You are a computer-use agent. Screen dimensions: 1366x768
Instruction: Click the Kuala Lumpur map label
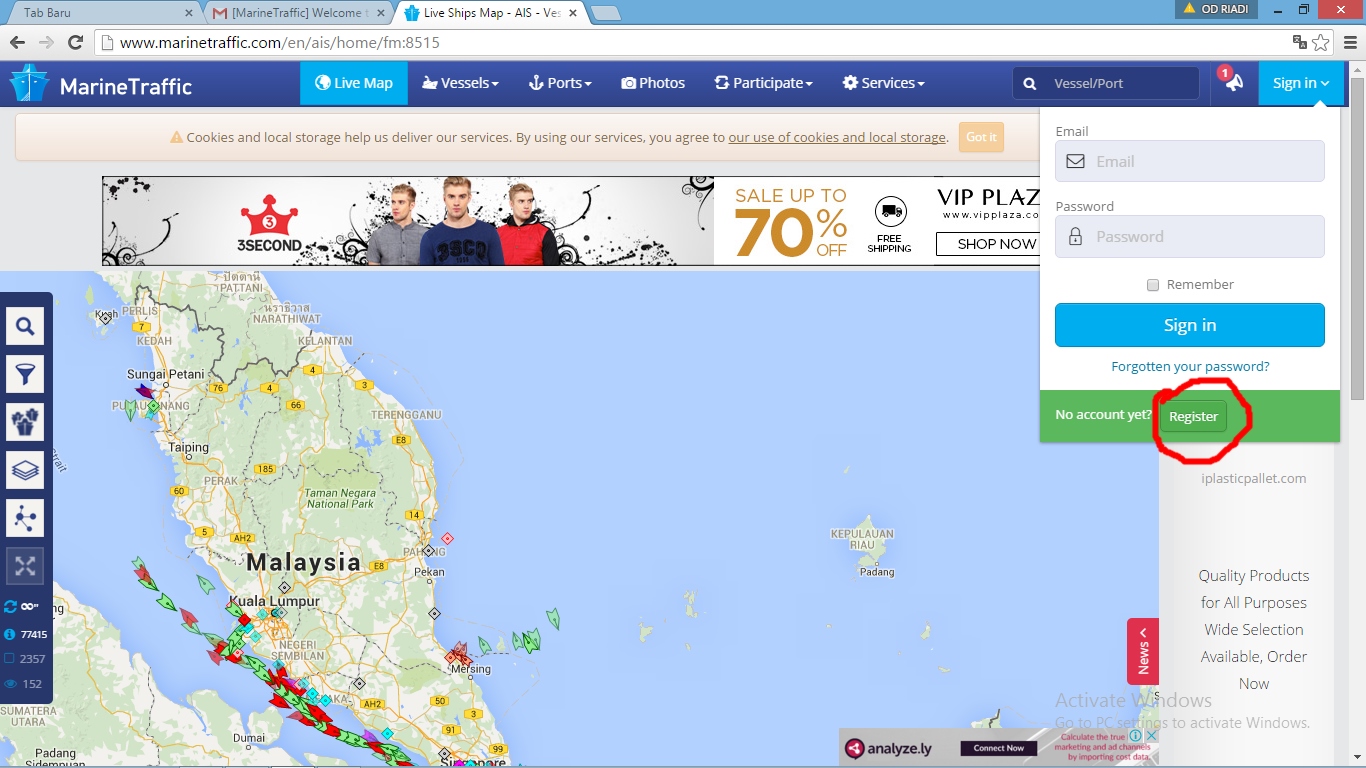coord(273,602)
